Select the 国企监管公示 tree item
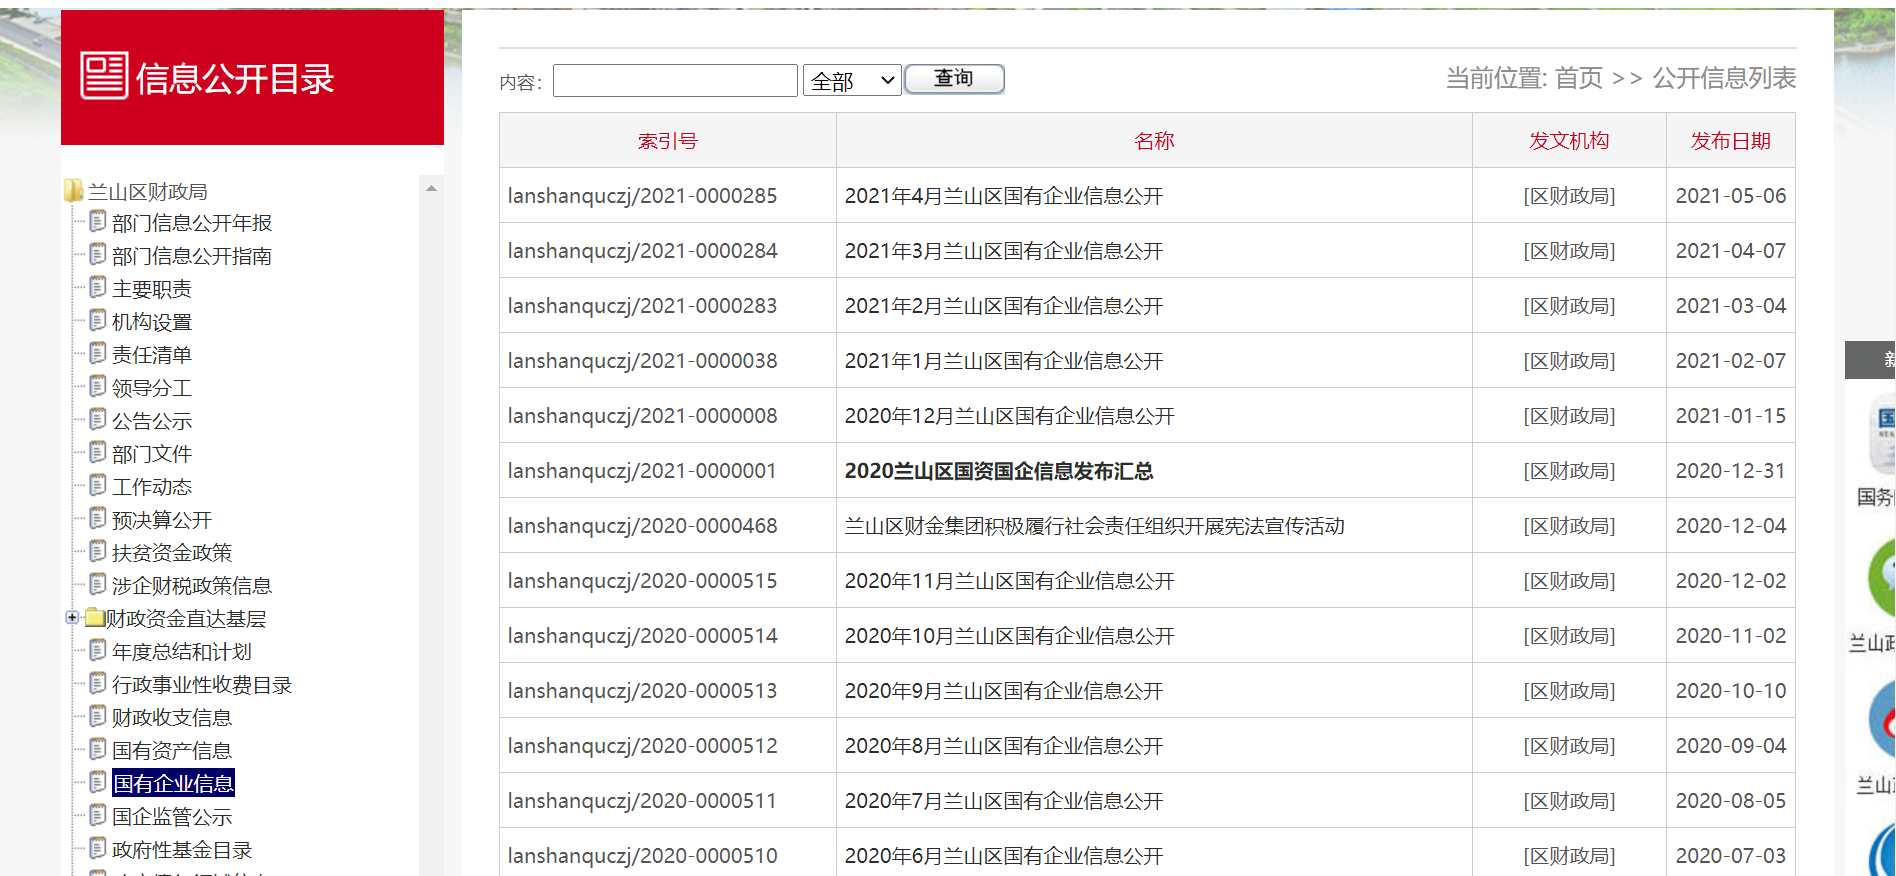The image size is (1896, 876). coord(172,817)
